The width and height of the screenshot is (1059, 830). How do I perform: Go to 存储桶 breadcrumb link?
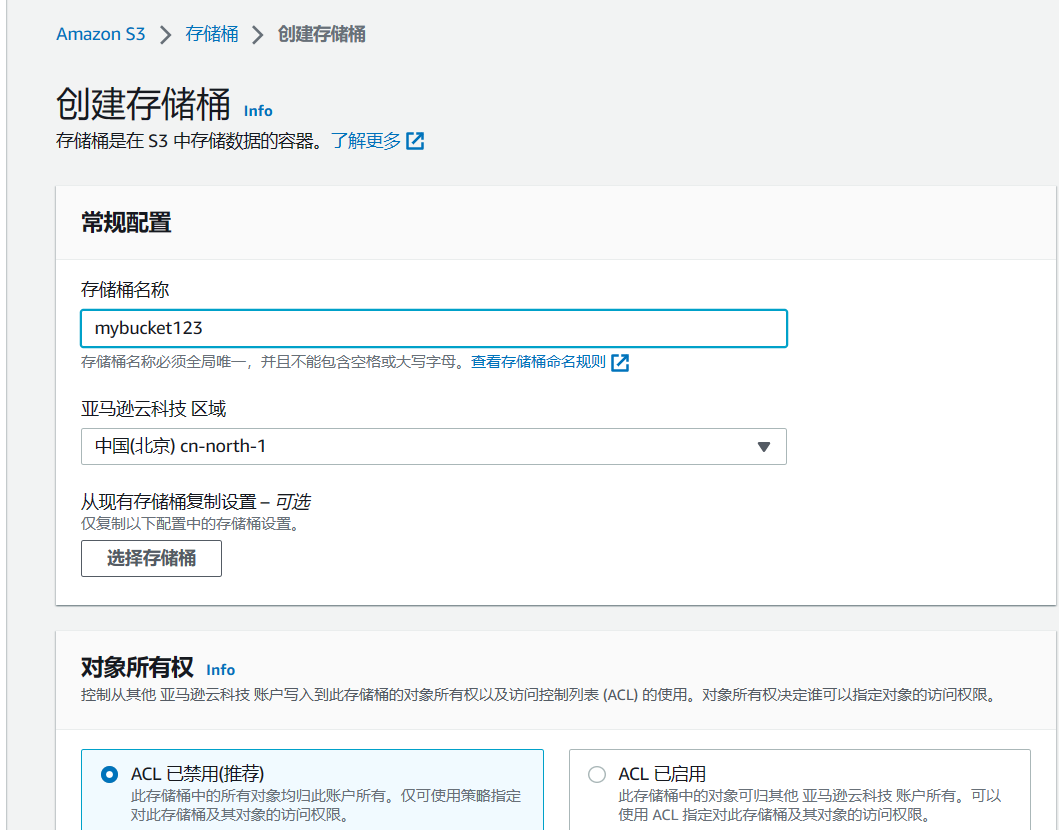(212, 34)
